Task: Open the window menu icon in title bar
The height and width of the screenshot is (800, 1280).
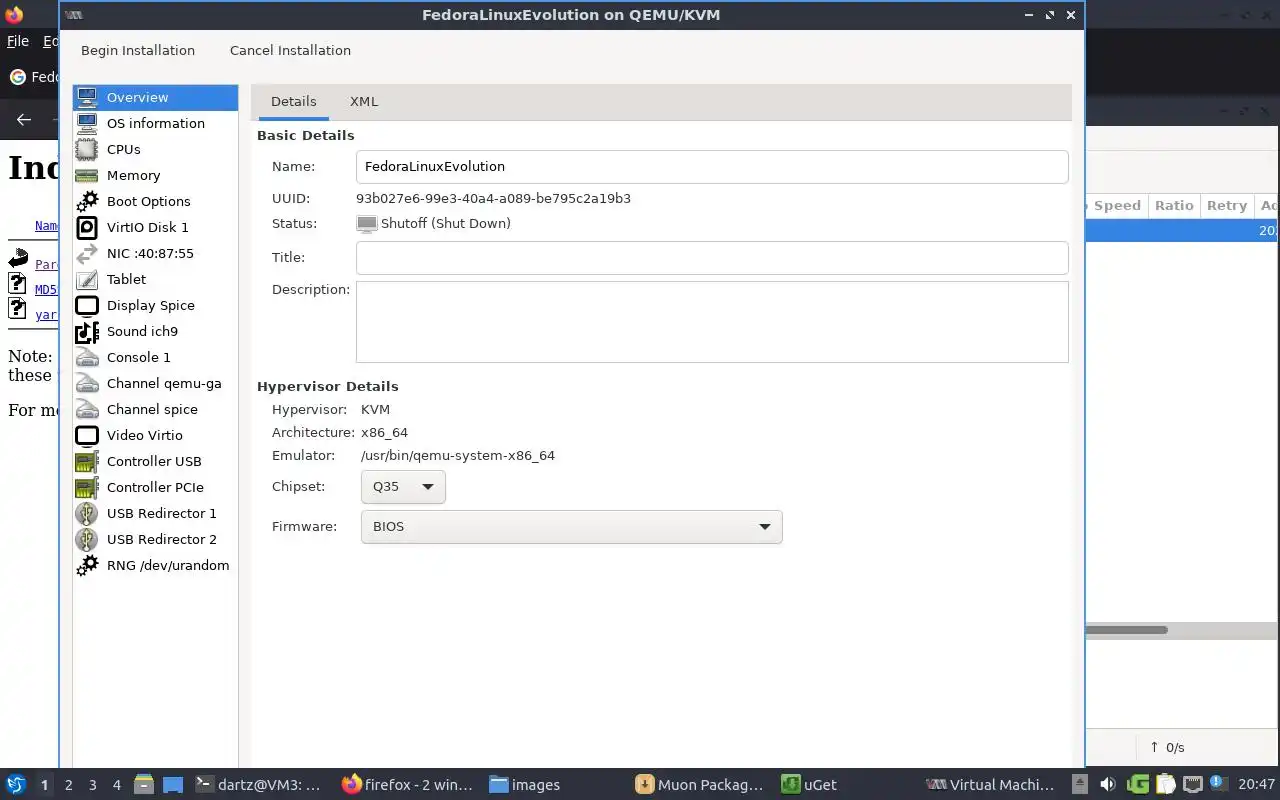Action: (74, 15)
